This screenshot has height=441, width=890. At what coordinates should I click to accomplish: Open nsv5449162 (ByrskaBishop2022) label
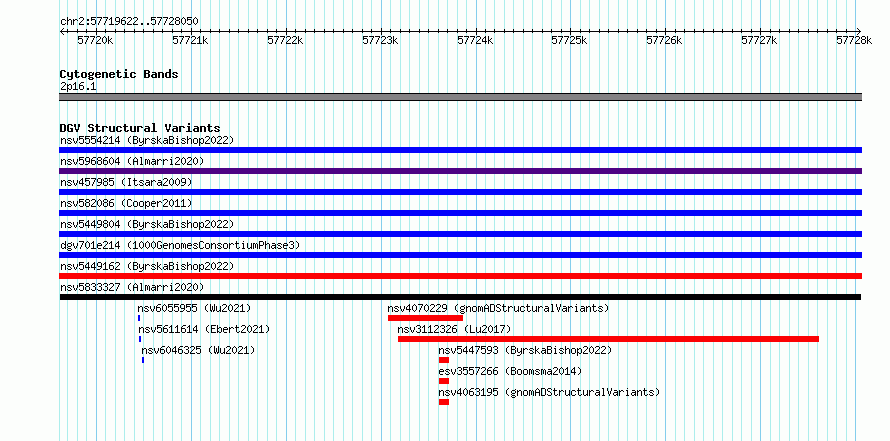(147, 266)
